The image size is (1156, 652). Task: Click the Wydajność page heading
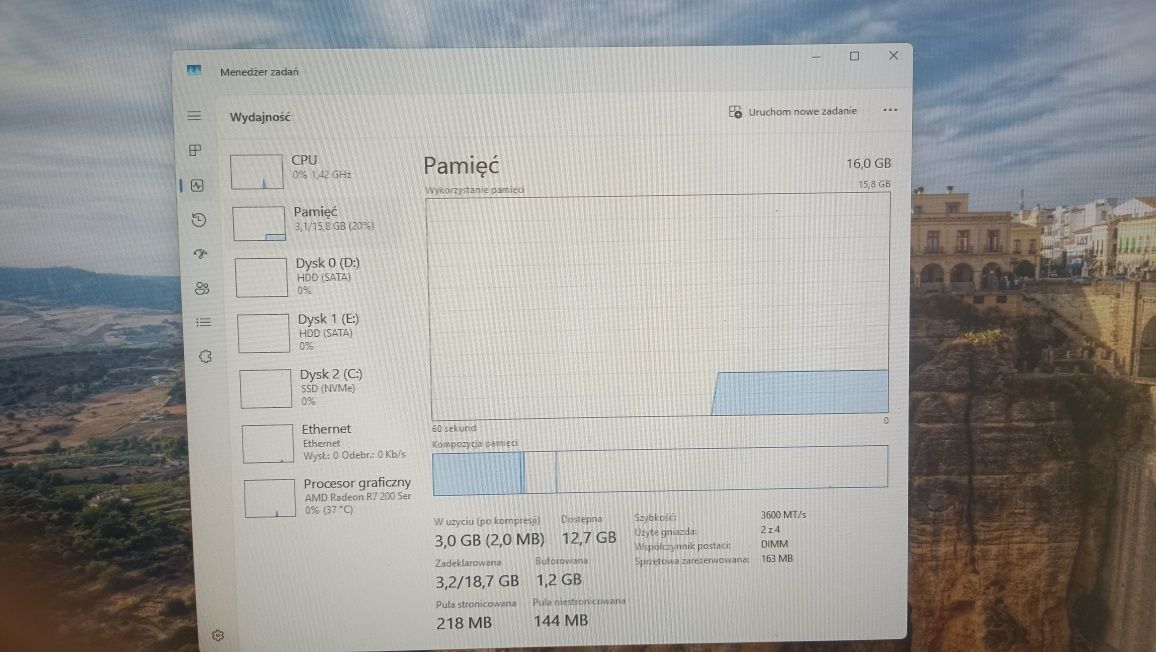pyautogui.click(x=260, y=117)
